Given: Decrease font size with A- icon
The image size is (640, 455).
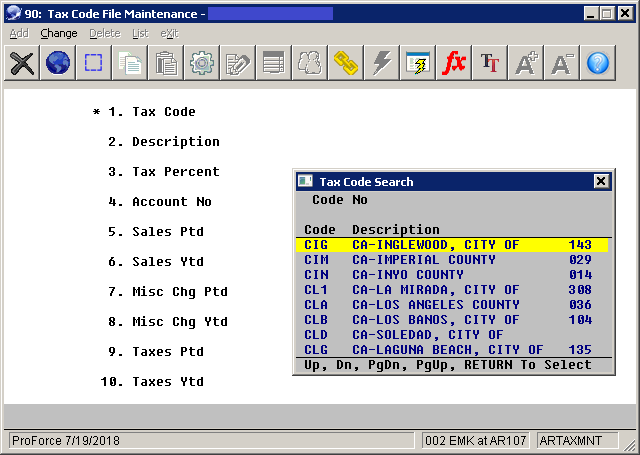Looking at the screenshot, I should (562, 63).
